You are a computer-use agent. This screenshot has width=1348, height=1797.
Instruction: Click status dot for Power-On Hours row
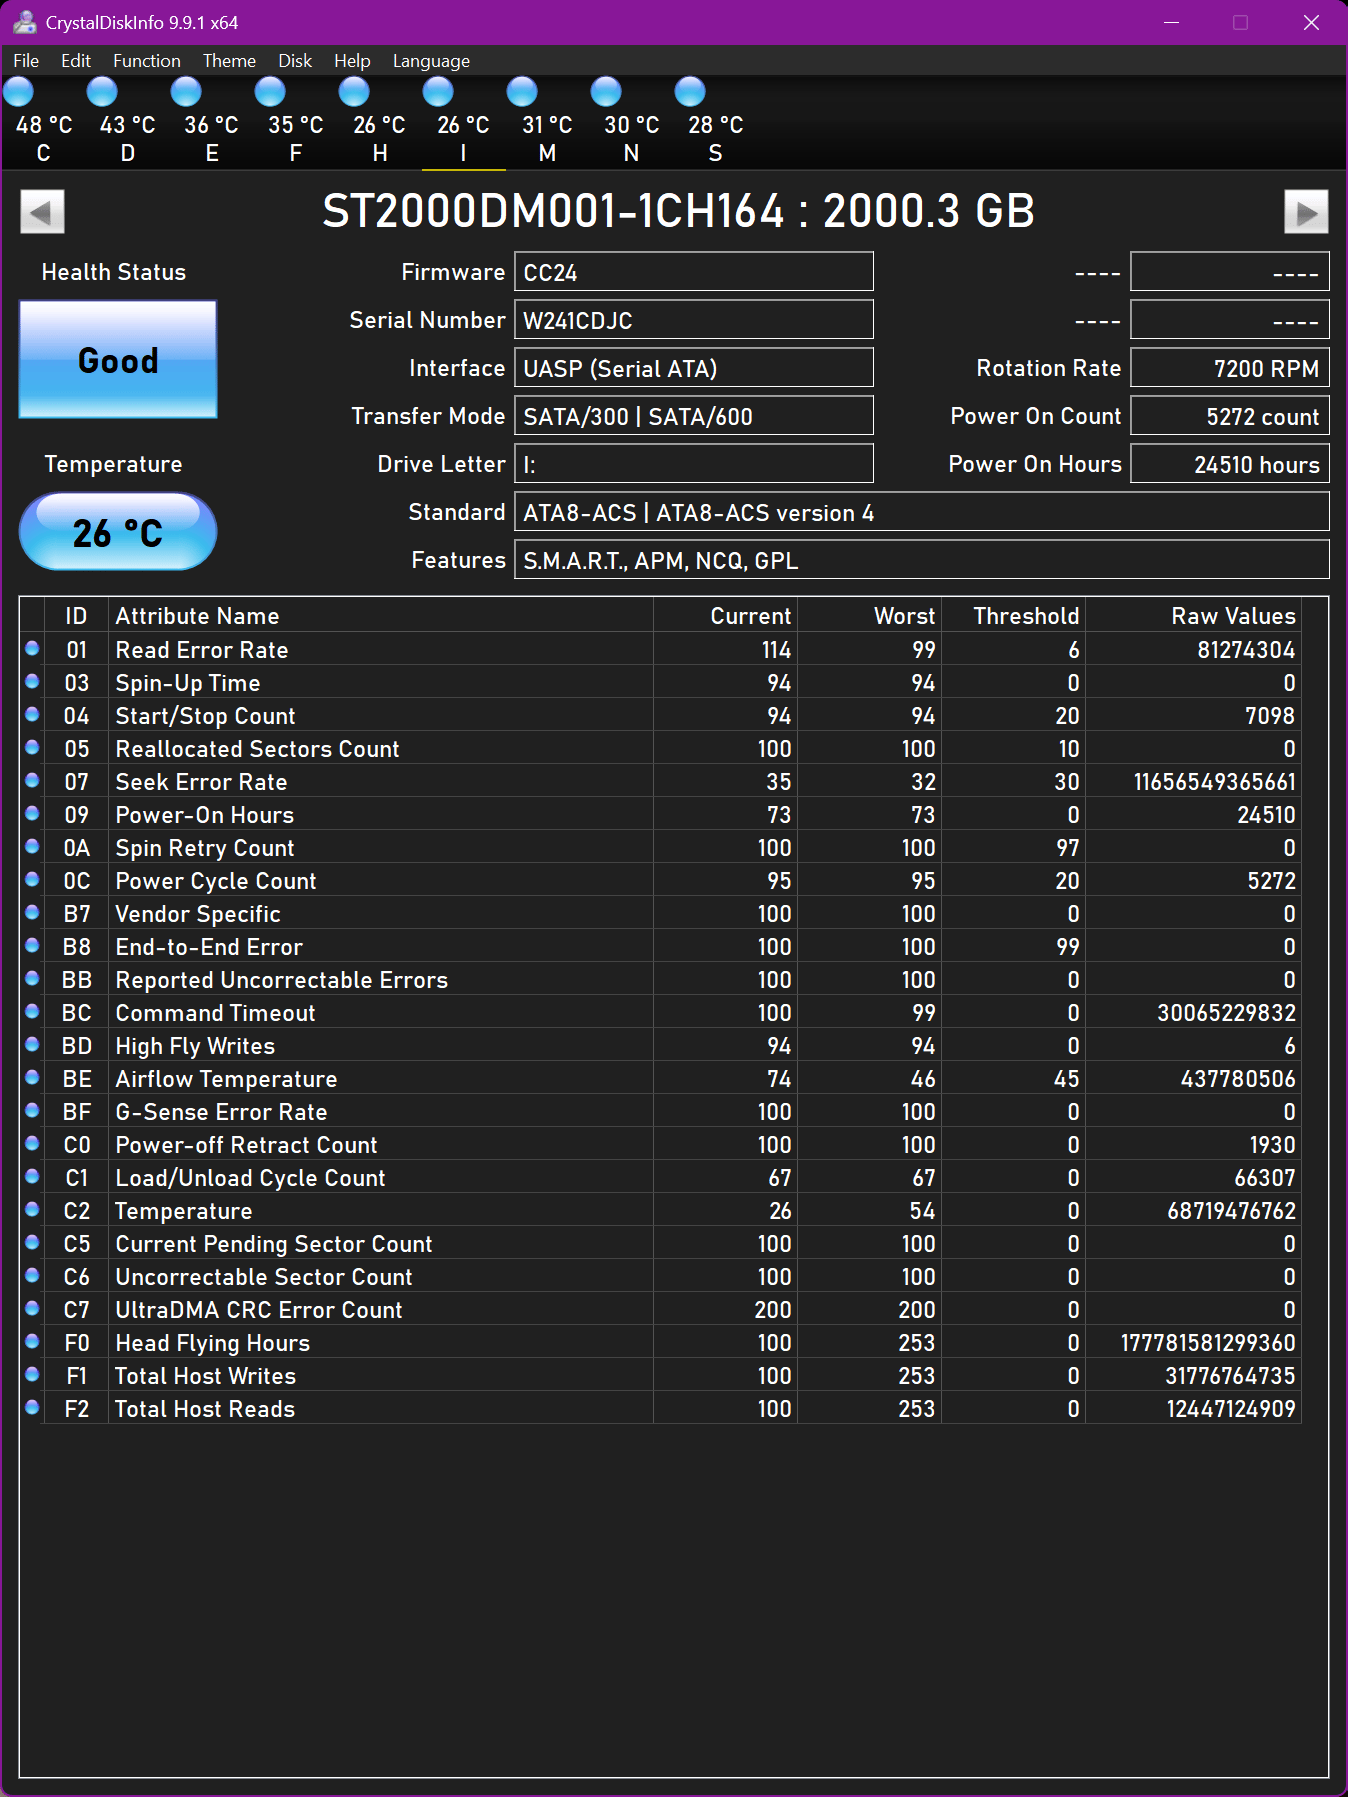(32, 814)
